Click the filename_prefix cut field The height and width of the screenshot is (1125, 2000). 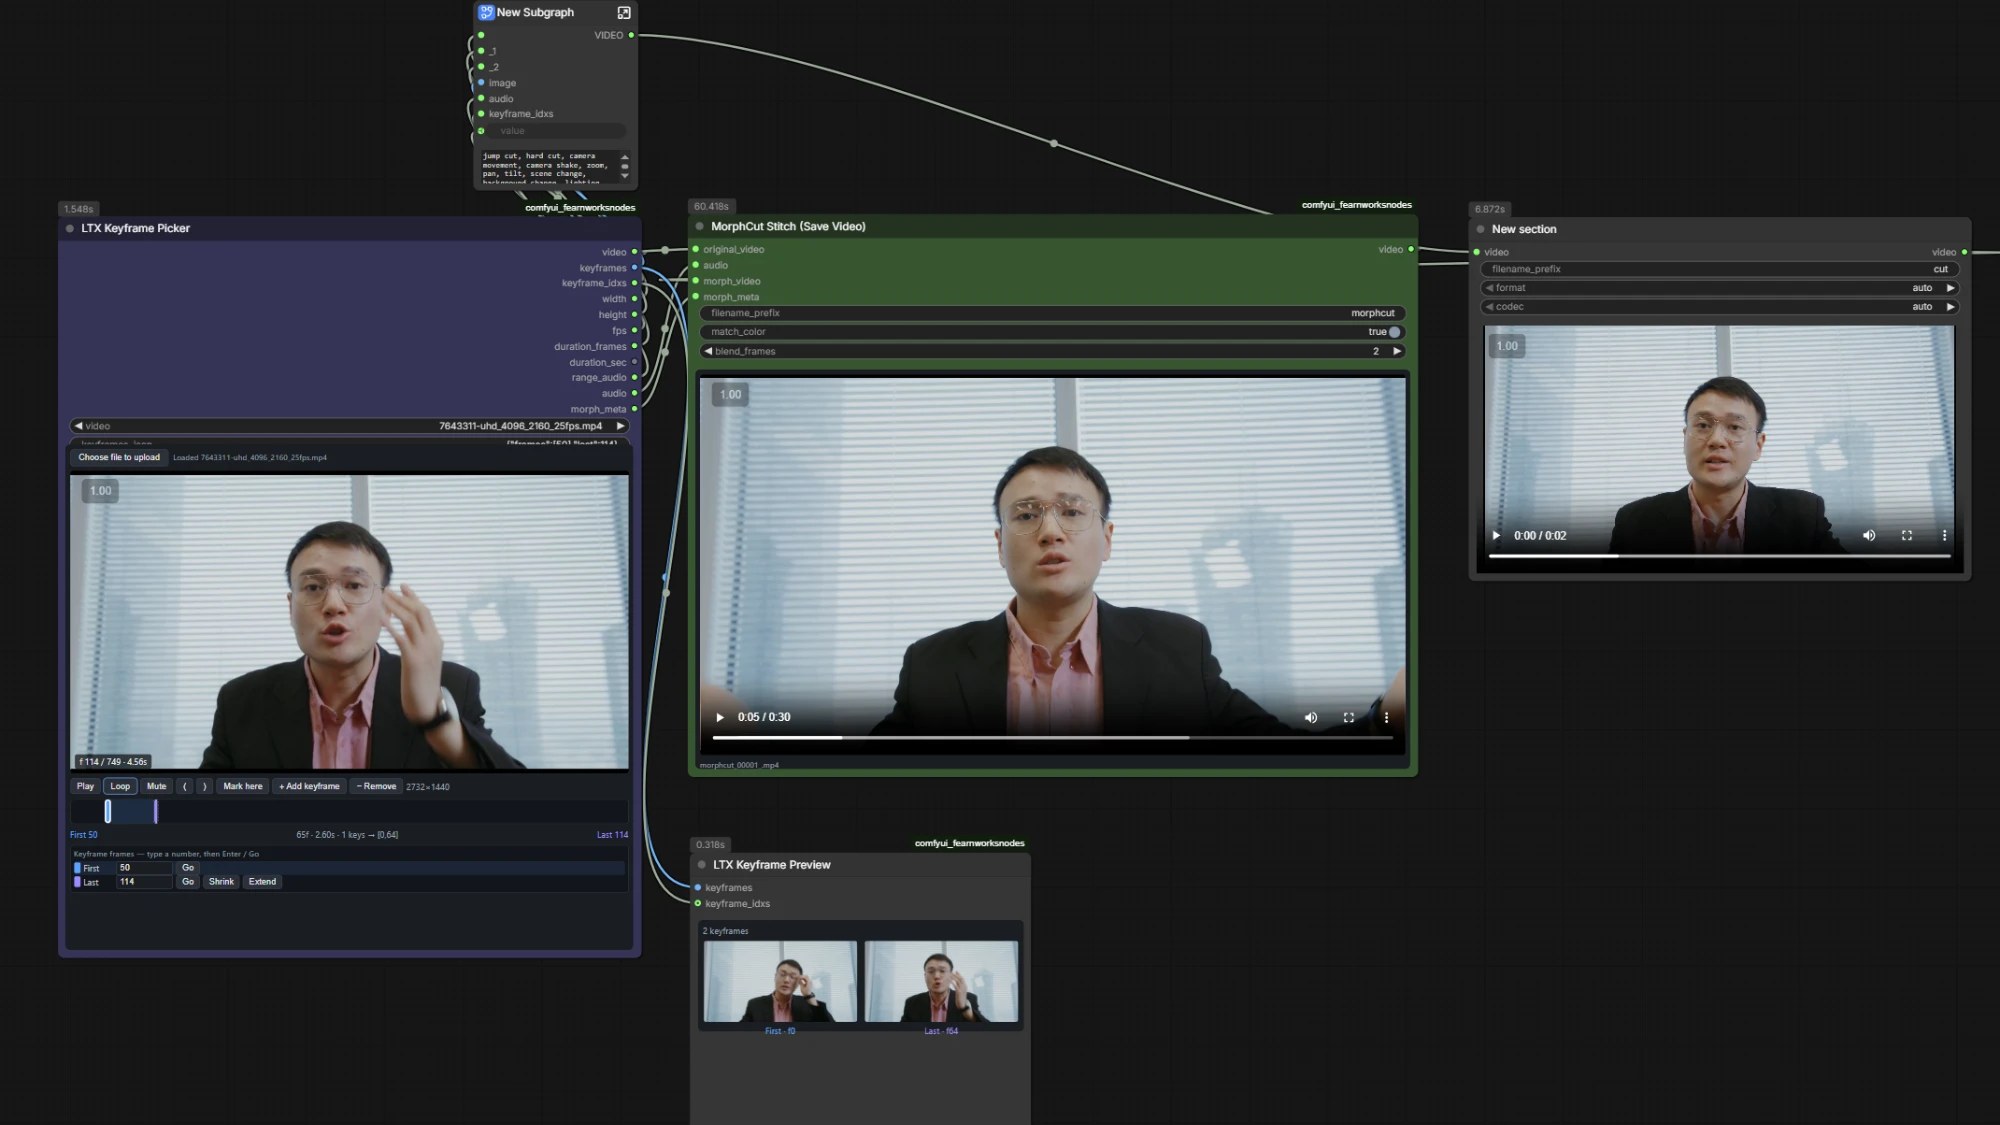pos(1718,270)
